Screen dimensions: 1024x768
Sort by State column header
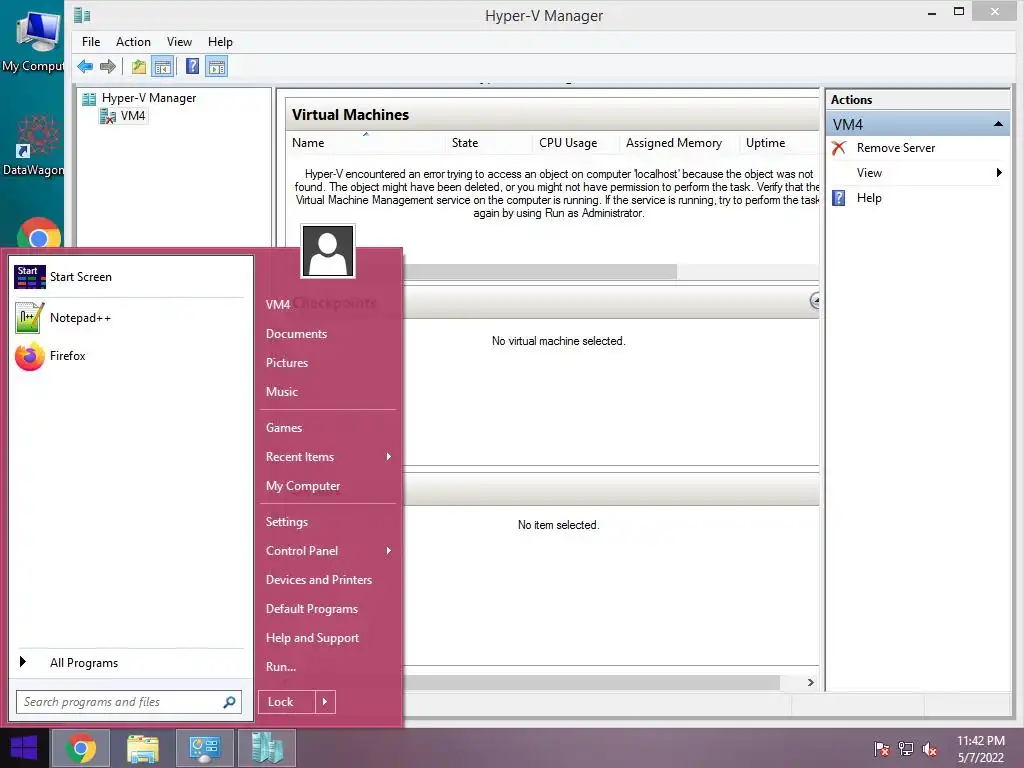tap(488, 143)
